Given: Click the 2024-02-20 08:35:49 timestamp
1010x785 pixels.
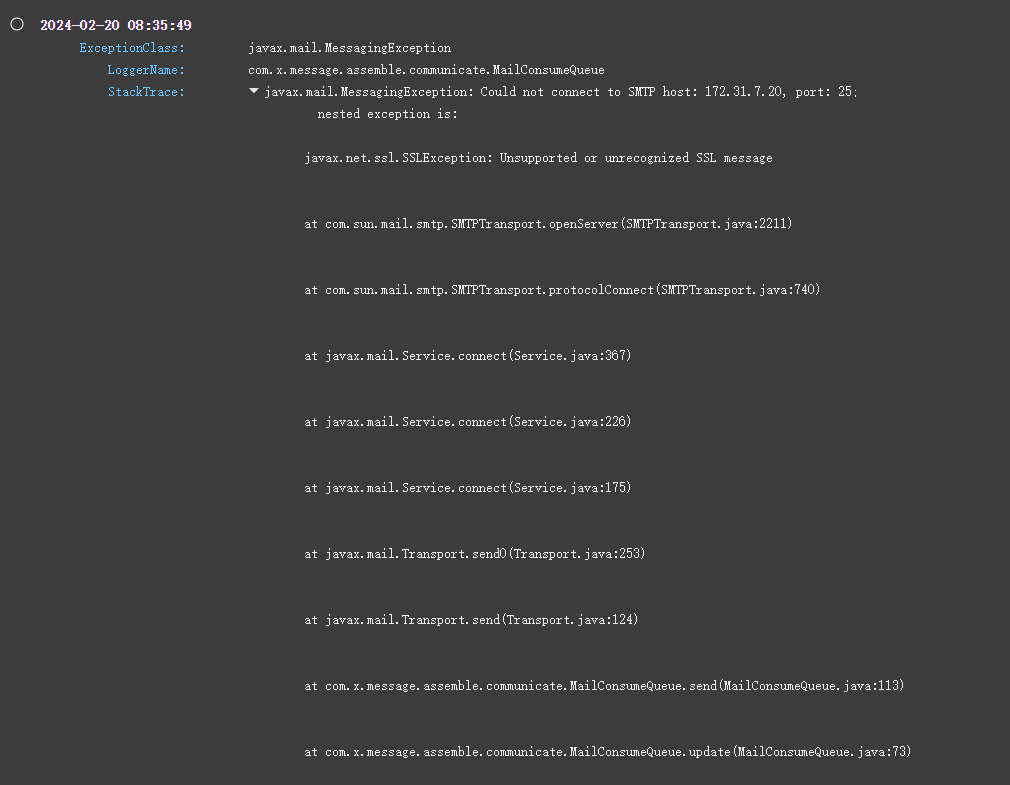Looking at the screenshot, I should [116, 25].
